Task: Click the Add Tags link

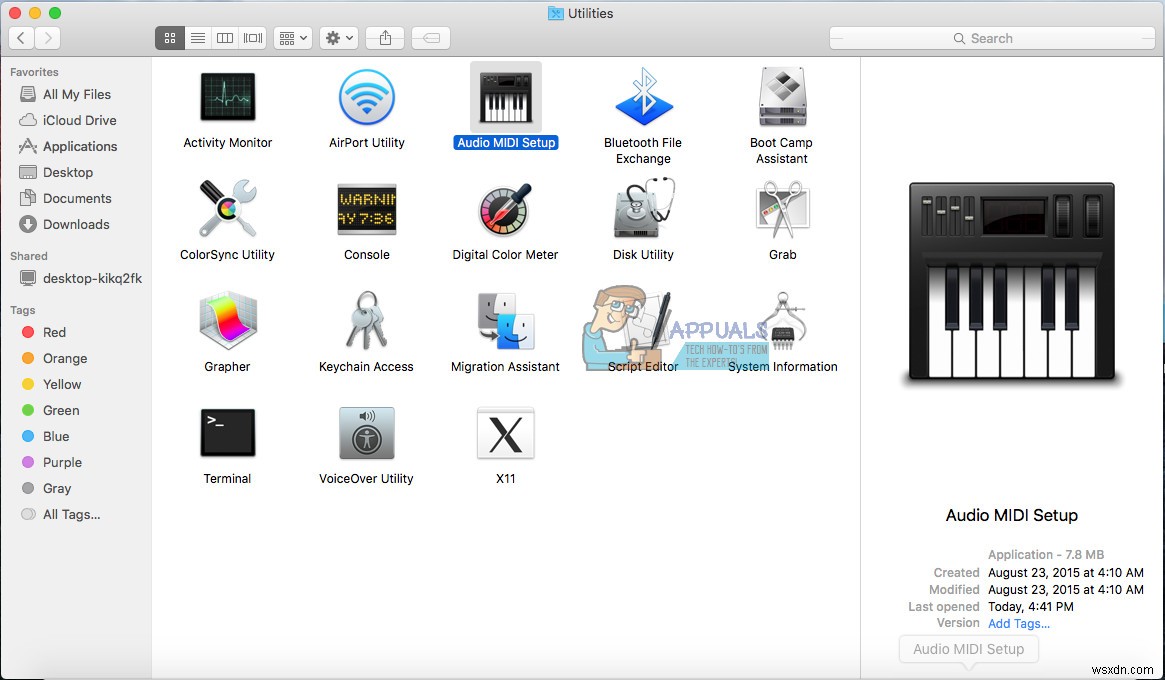Action: pyautogui.click(x=1018, y=623)
